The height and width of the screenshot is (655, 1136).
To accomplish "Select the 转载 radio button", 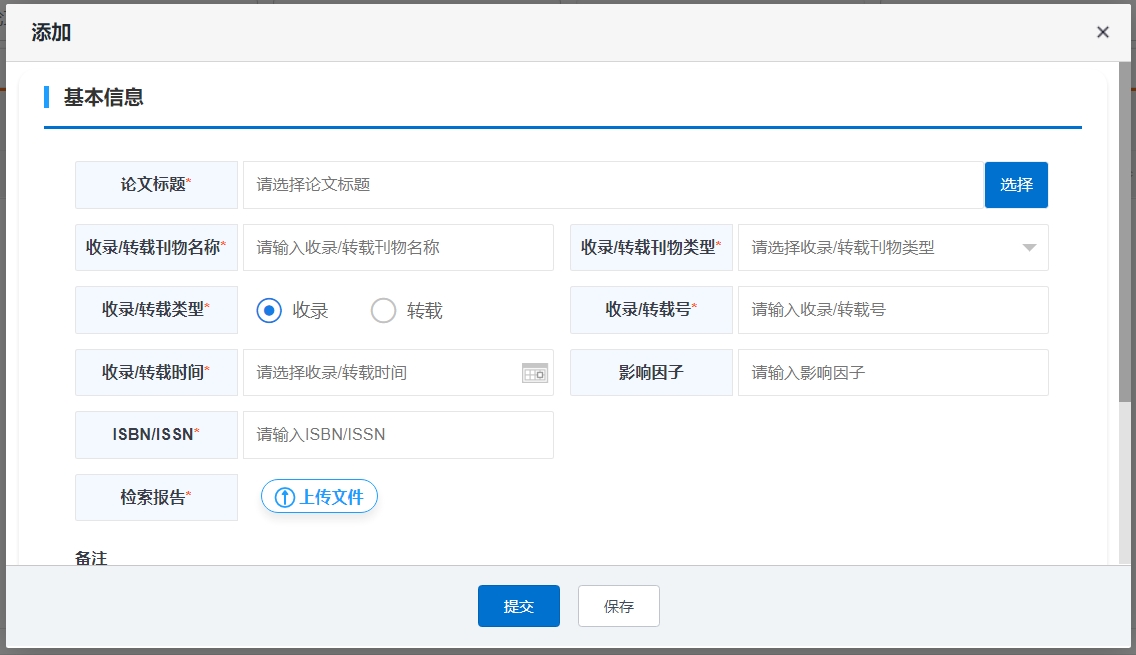I will (384, 311).
